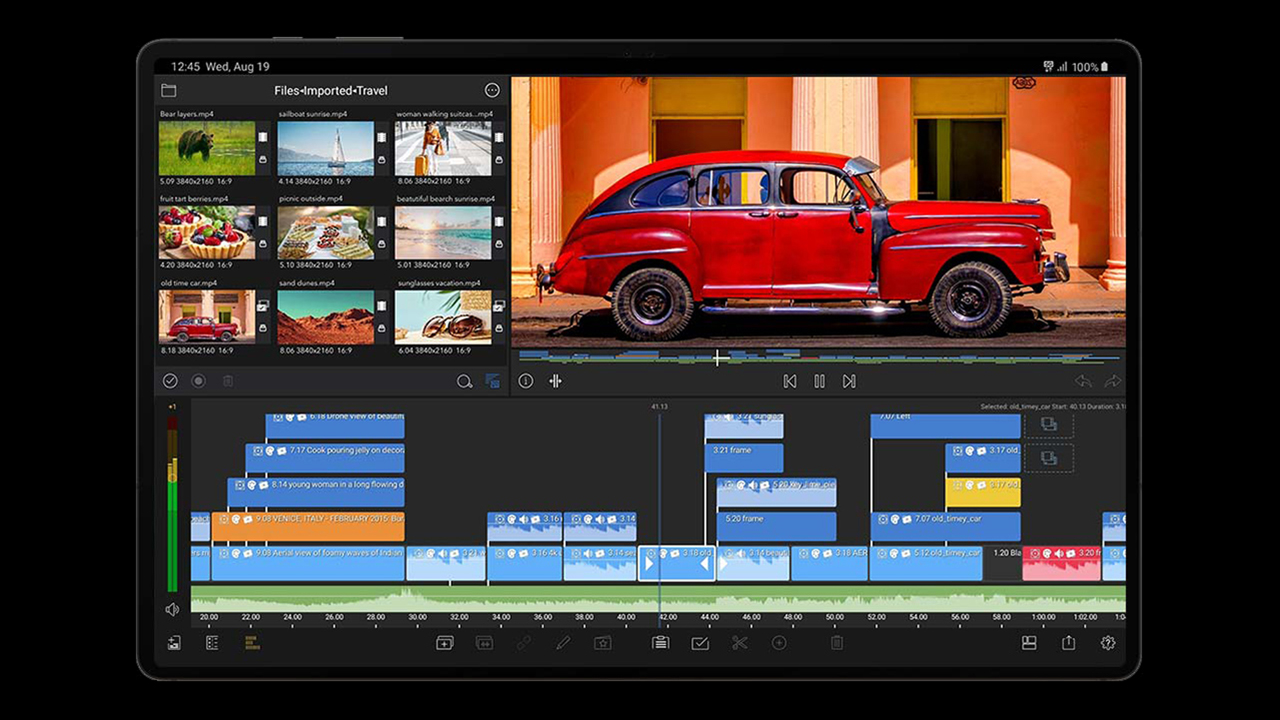Select the sailboat sunrise.mp4 thumbnail
1280x720 pixels.
(325, 148)
